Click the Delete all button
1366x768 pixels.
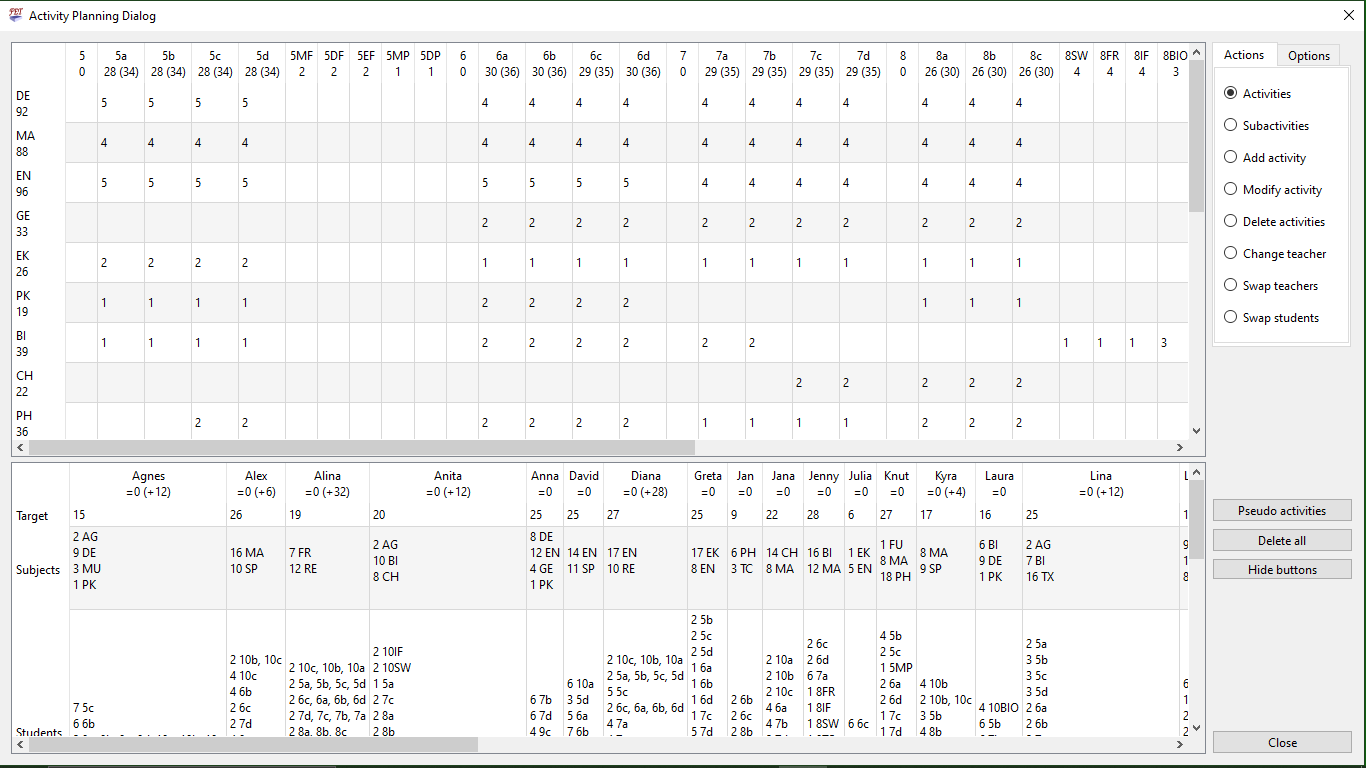(x=1282, y=541)
